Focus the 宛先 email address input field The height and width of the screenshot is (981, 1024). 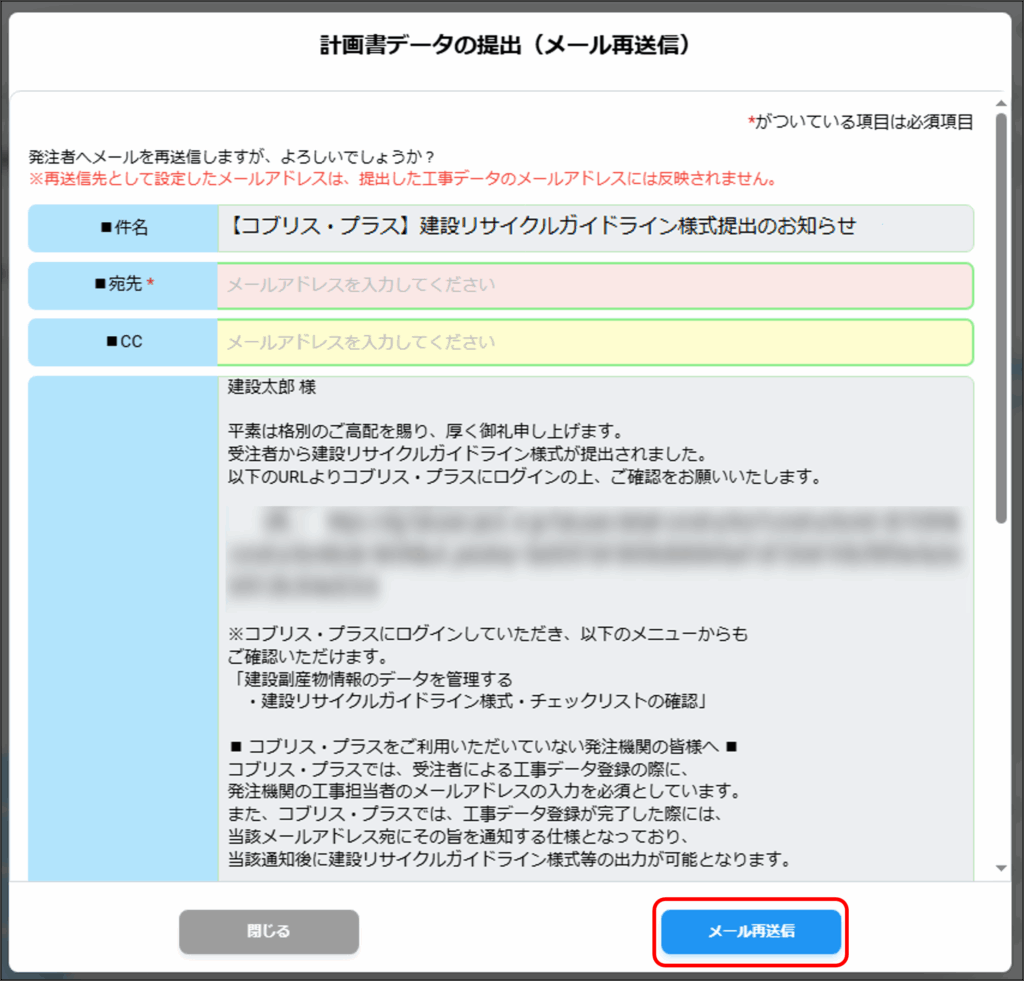point(594,286)
